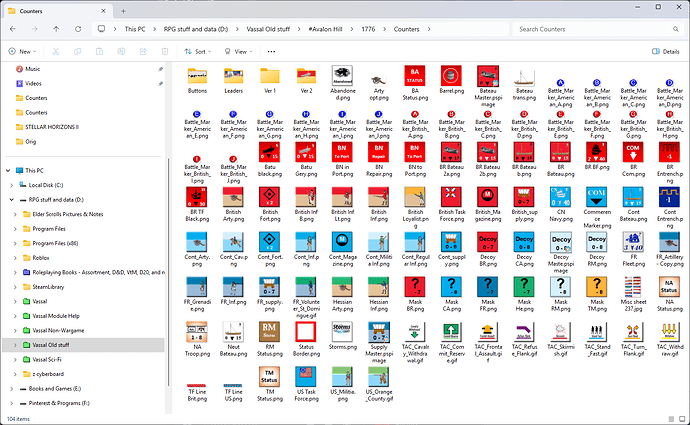Select Barrel.png file
The height and width of the screenshot is (425, 690).
(x=451, y=80)
